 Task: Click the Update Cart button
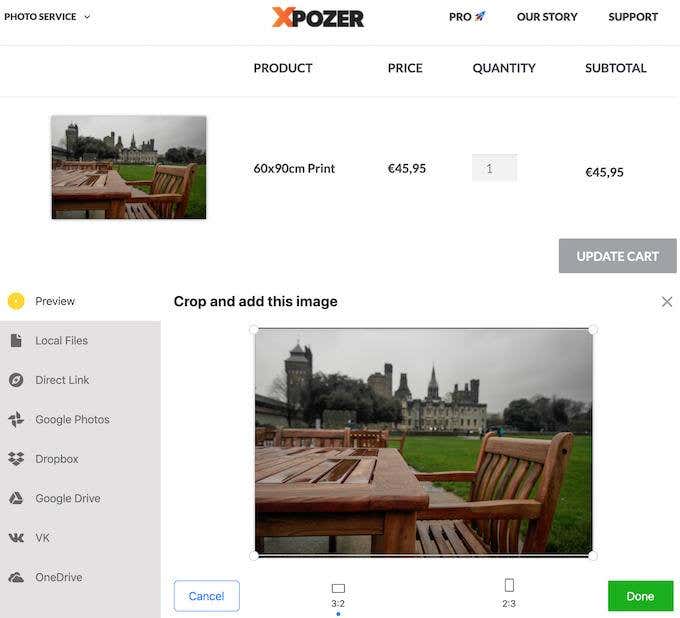(x=617, y=256)
